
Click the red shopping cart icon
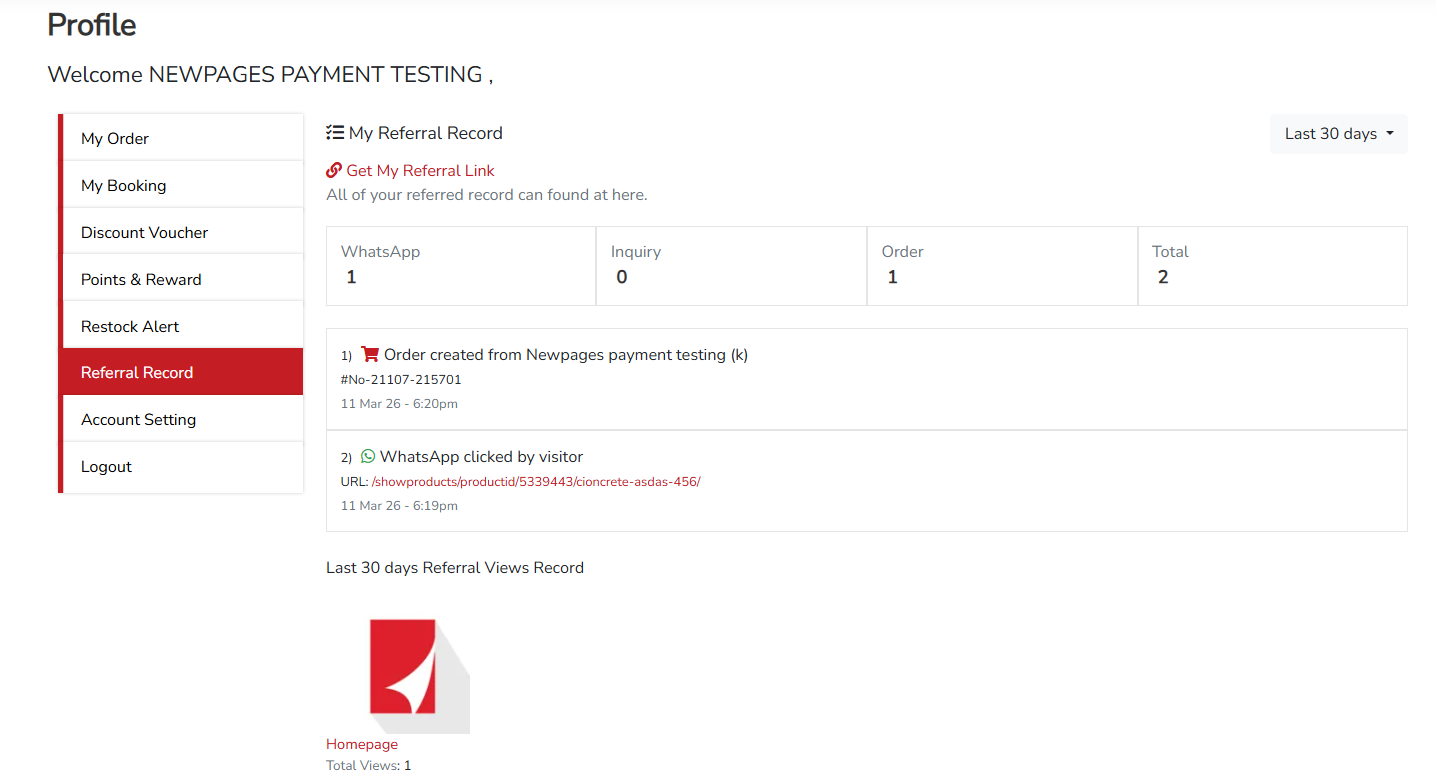pos(370,354)
